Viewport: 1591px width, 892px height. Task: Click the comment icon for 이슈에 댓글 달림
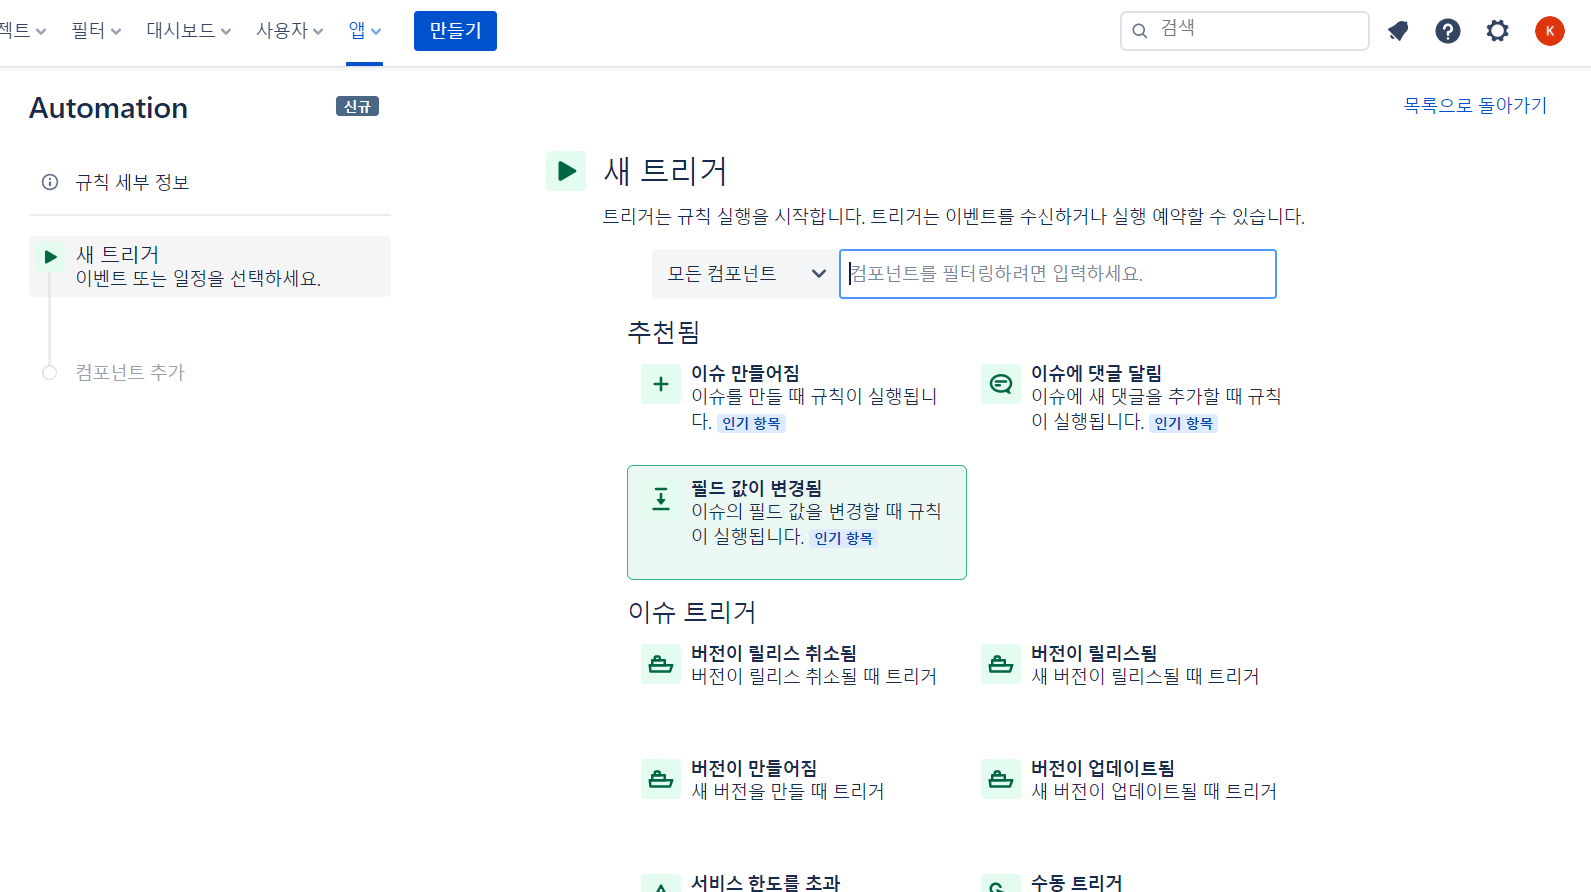[x=1001, y=384]
